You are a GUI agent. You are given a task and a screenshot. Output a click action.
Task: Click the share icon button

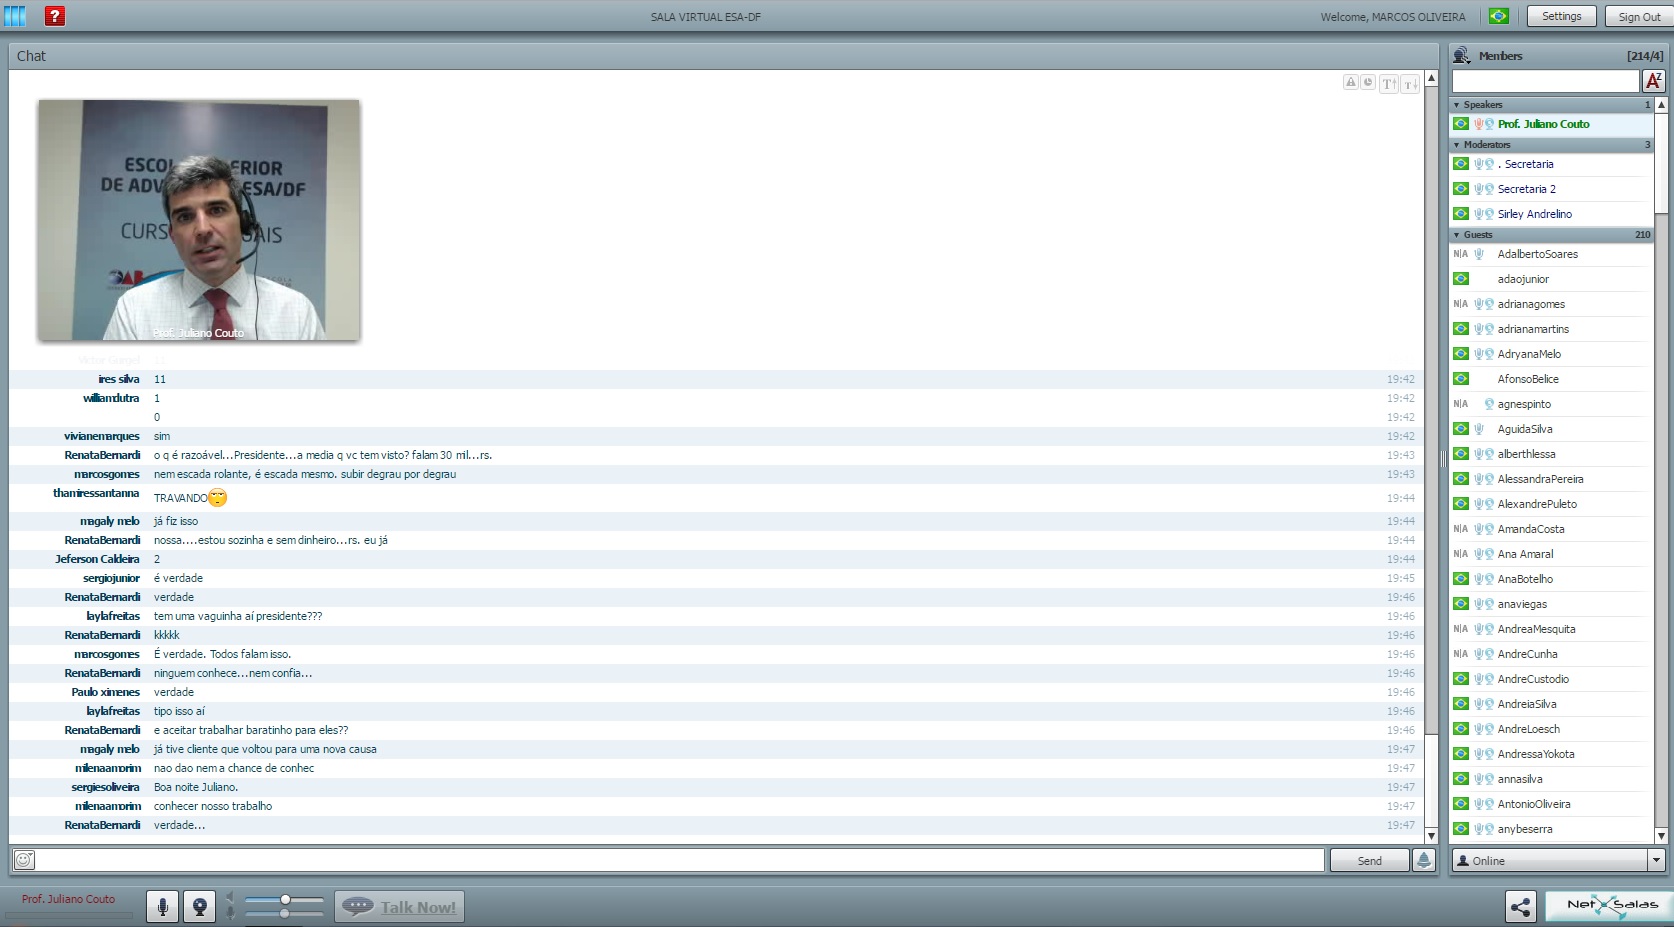pos(1520,907)
